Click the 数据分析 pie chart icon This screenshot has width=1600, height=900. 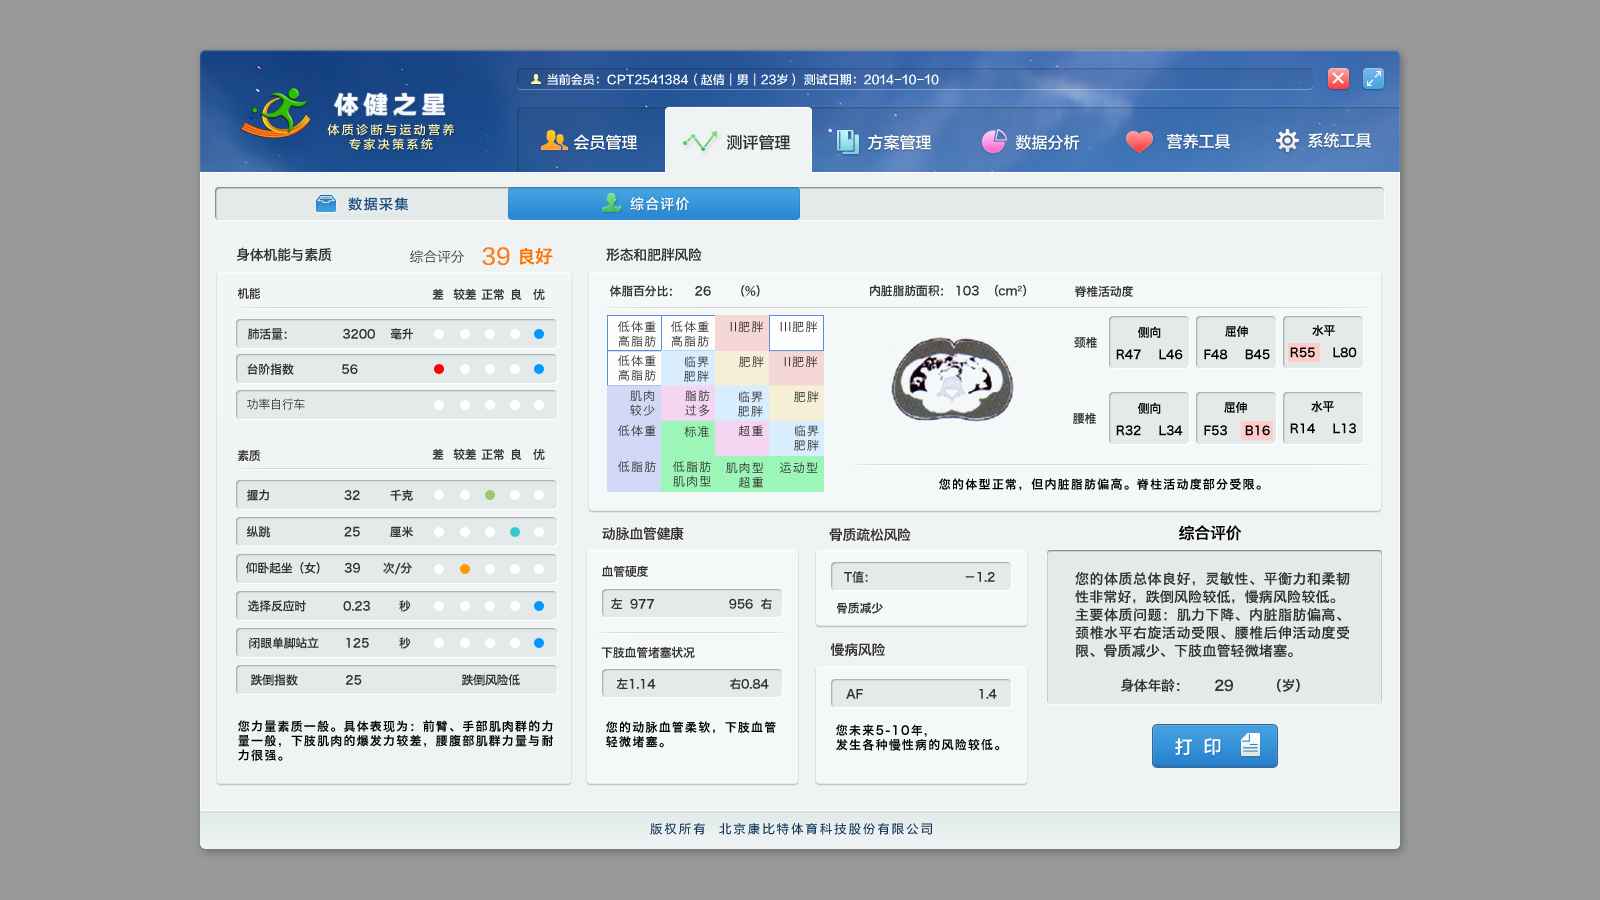coord(993,141)
